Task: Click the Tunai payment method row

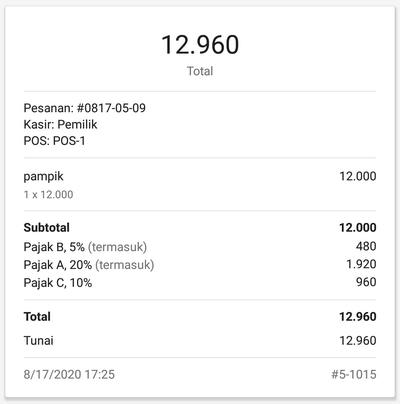Action: point(200,341)
